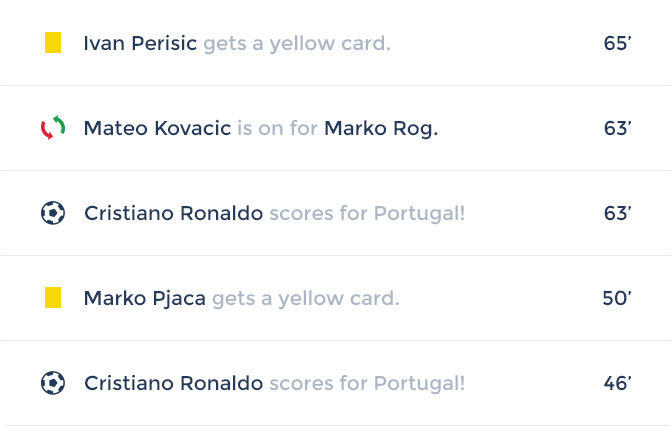Click the 63' goal minute marker

tap(617, 213)
